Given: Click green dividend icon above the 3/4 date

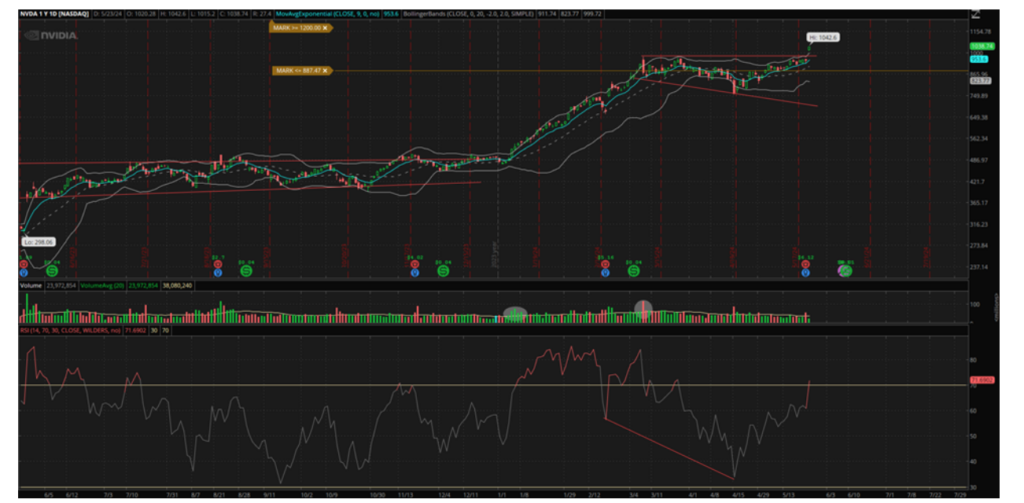Looking at the screenshot, I should 633,270.
